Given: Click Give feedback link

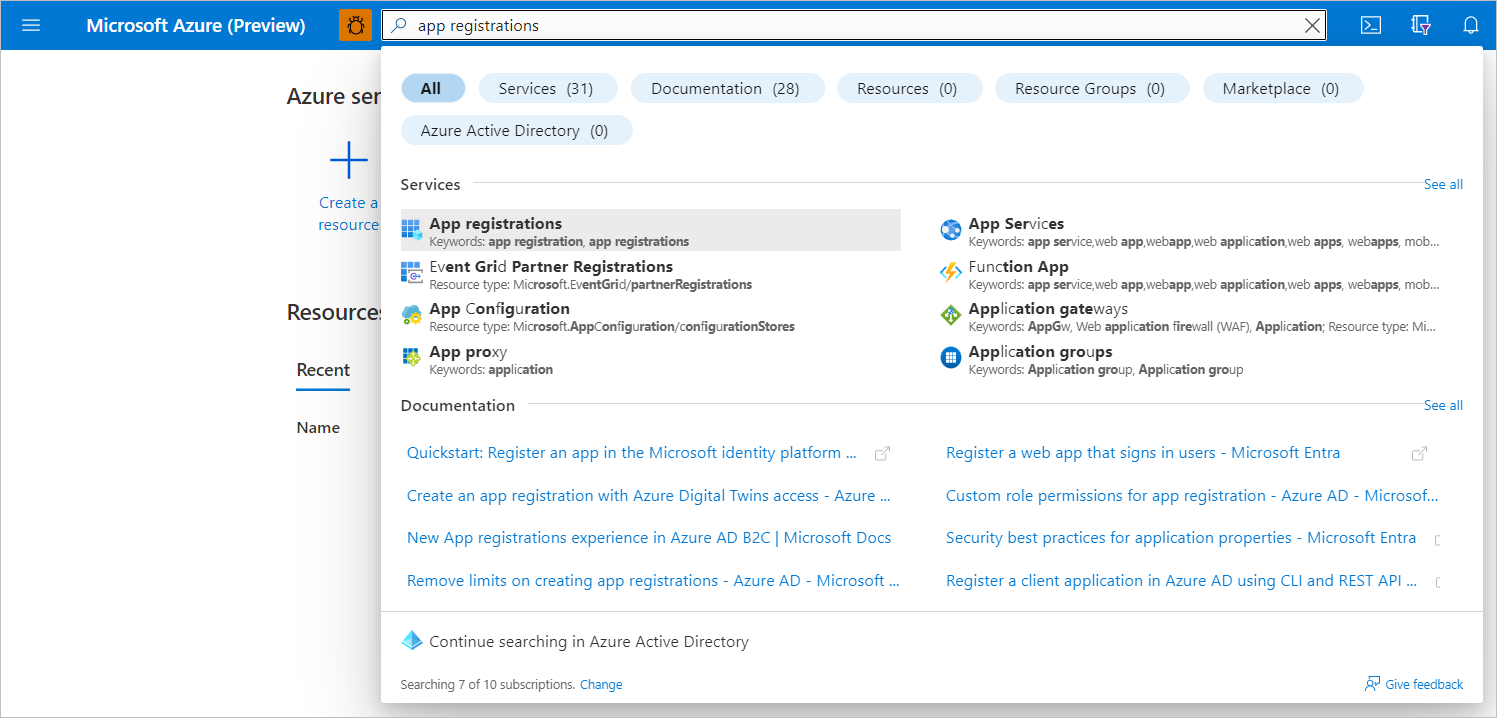Looking at the screenshot, I should pyautogui.click(x=1424, y=684).
